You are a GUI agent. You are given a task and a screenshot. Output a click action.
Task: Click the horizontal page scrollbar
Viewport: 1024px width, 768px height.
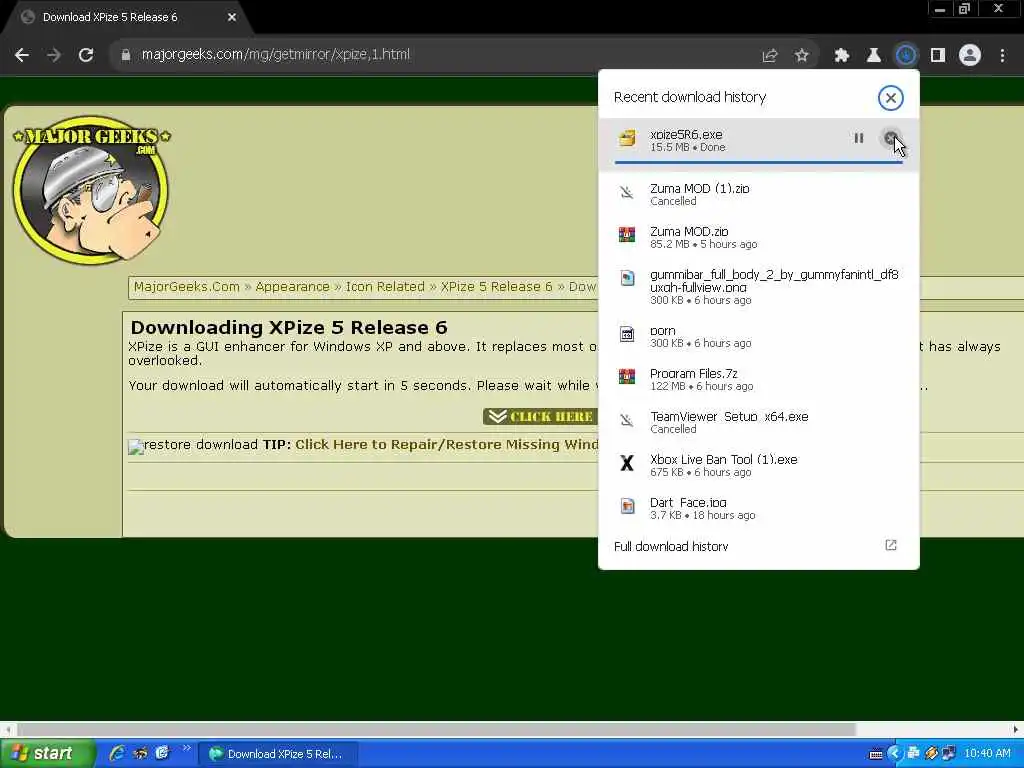(x=436, y=729)
